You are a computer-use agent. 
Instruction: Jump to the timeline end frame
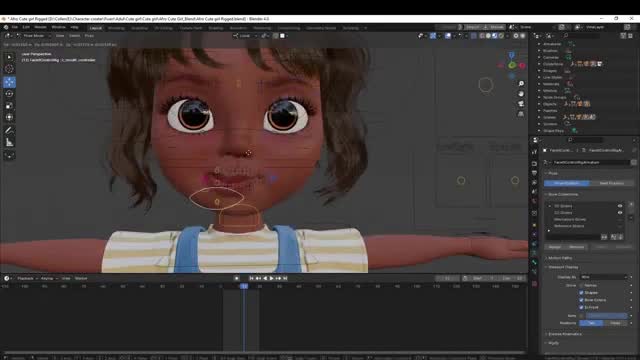[285, 278]
